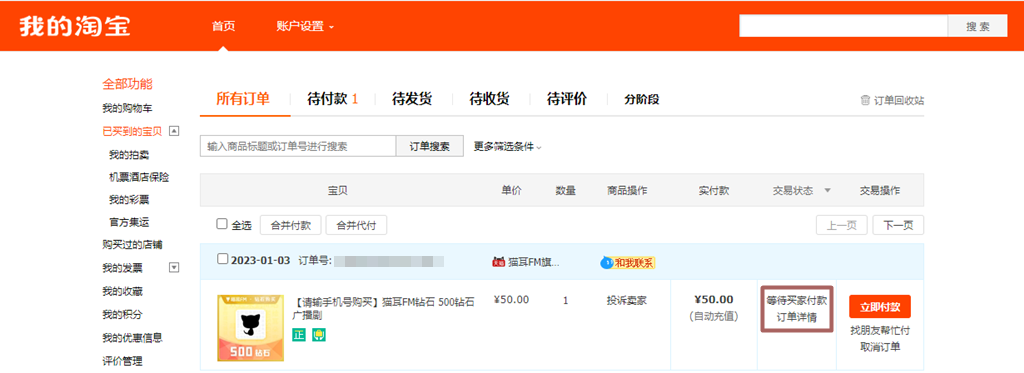Go to 首页 in top navigation
This screenshot has width=1024, height=373.
(x=223, y=27)
